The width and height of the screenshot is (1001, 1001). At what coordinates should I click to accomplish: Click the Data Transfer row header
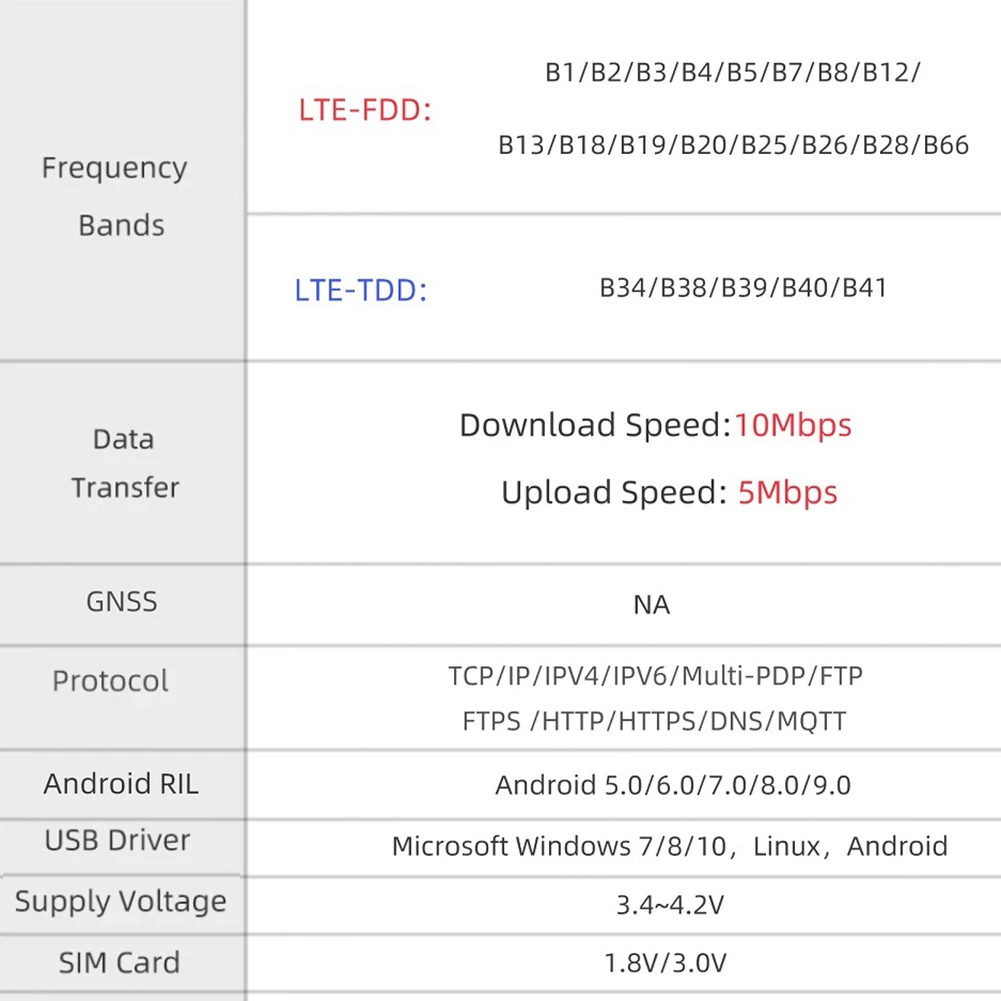pyautogui.click(x=124, y=463)
